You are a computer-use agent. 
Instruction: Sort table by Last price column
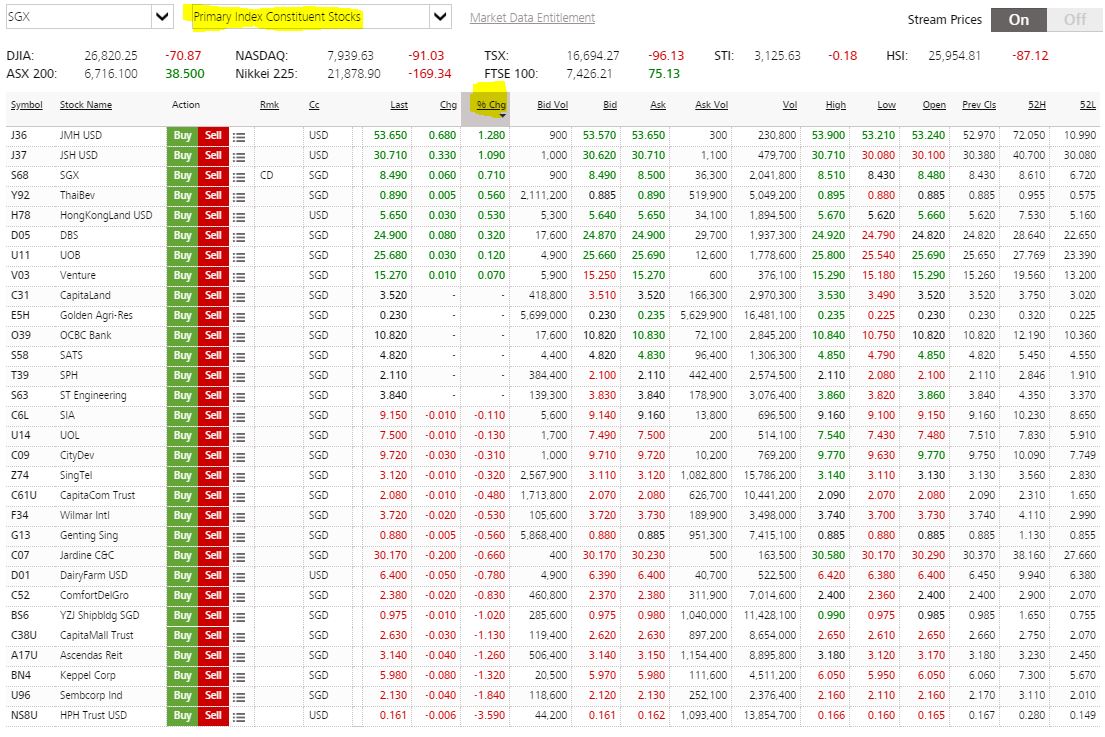pyautogui.click(x=399, y=105)
